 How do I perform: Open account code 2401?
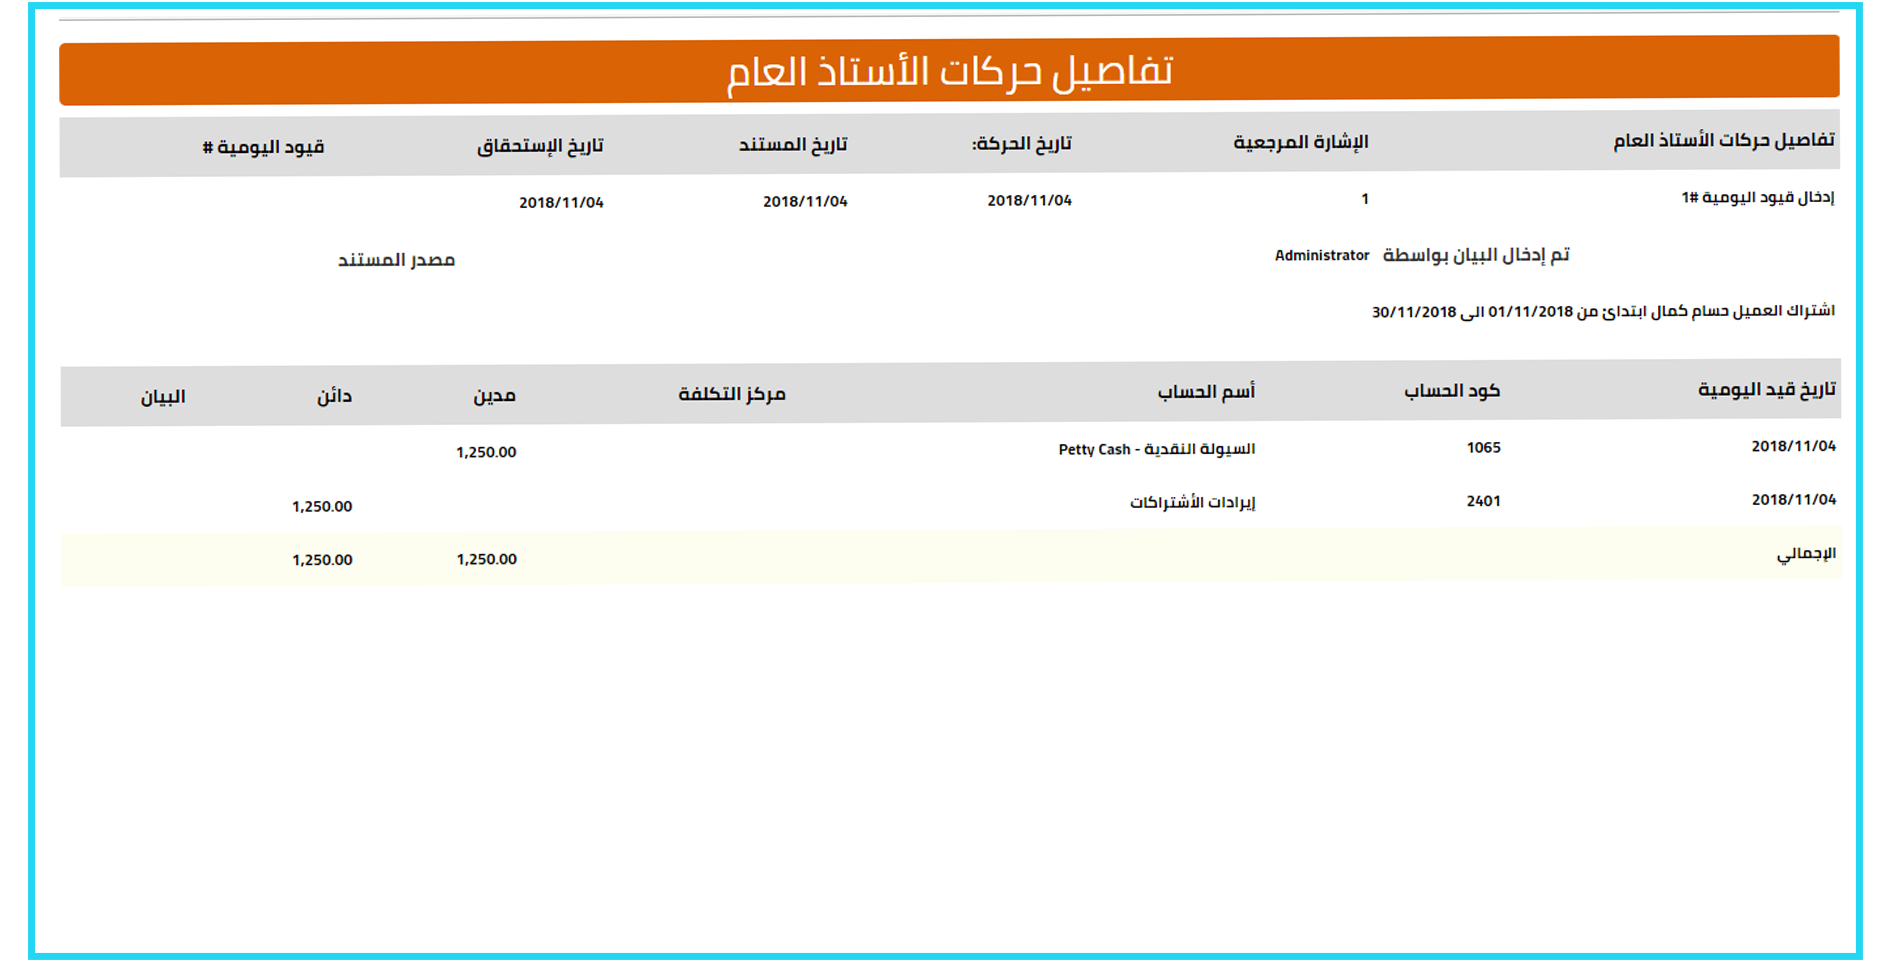tap(1483, 501)
